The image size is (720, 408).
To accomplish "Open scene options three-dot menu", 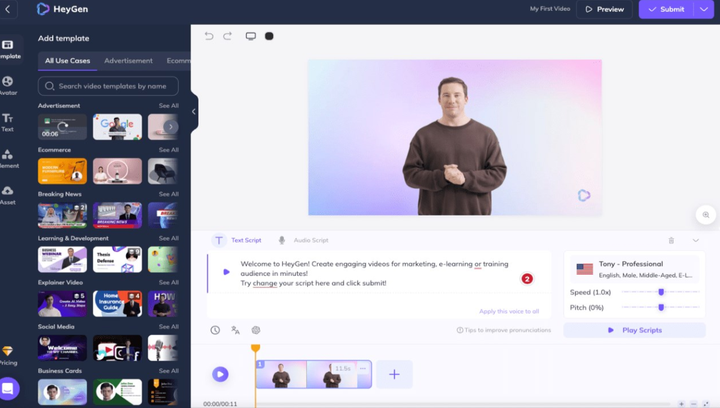I will click(x=363, y=368).
